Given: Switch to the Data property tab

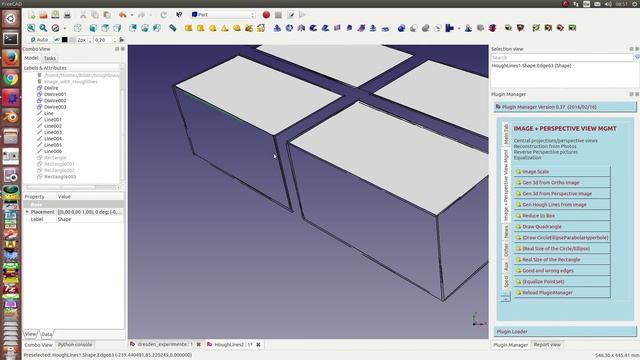Looking at the screenshot, I should pos(47,334).
